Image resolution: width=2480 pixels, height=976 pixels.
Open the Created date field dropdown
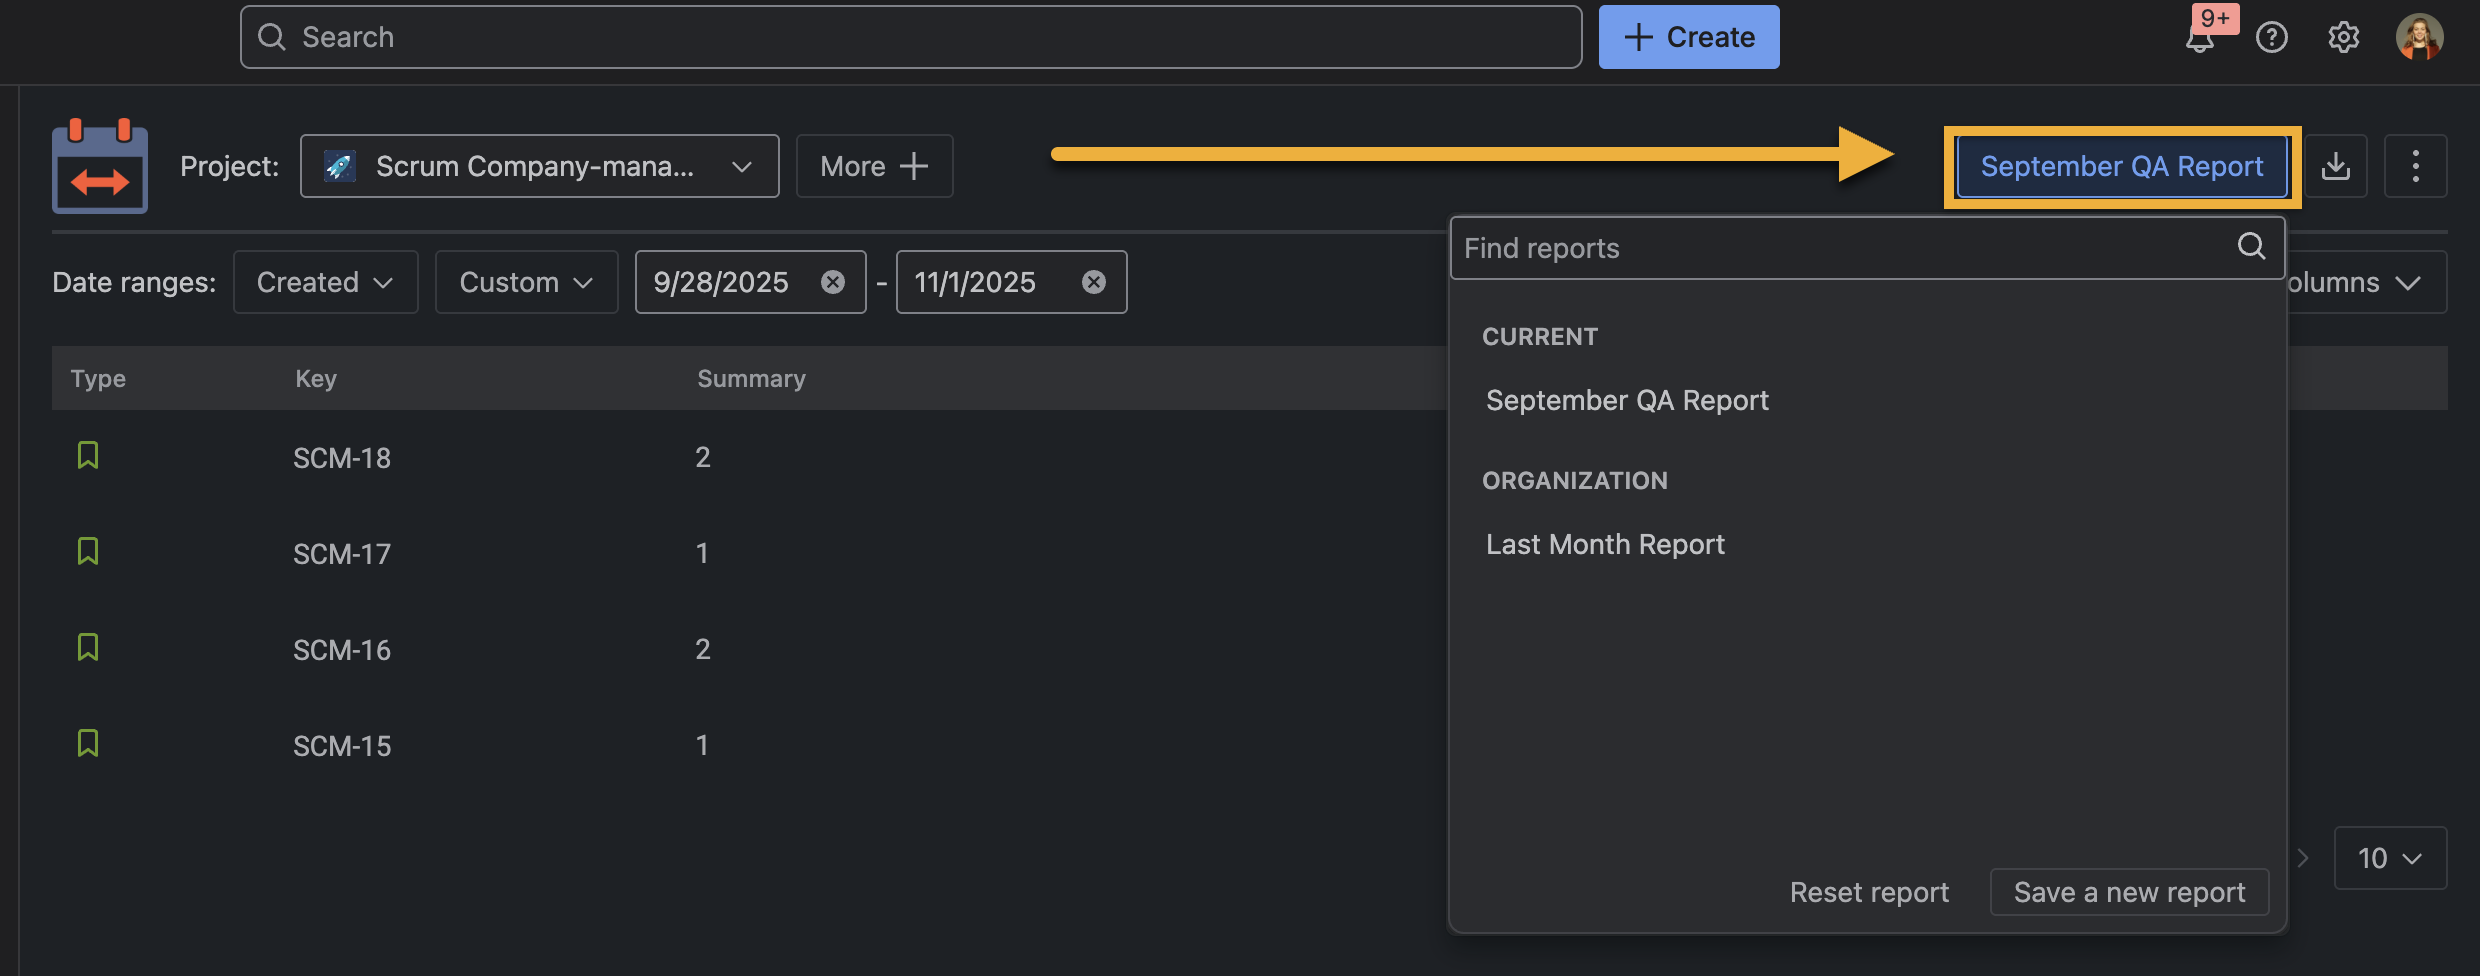point(325,283)
